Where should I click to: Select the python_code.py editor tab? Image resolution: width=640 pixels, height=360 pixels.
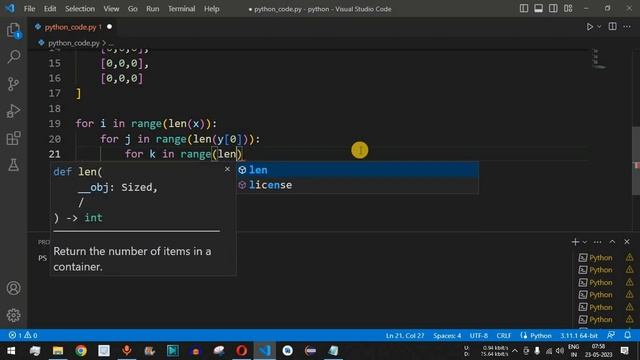71,27
